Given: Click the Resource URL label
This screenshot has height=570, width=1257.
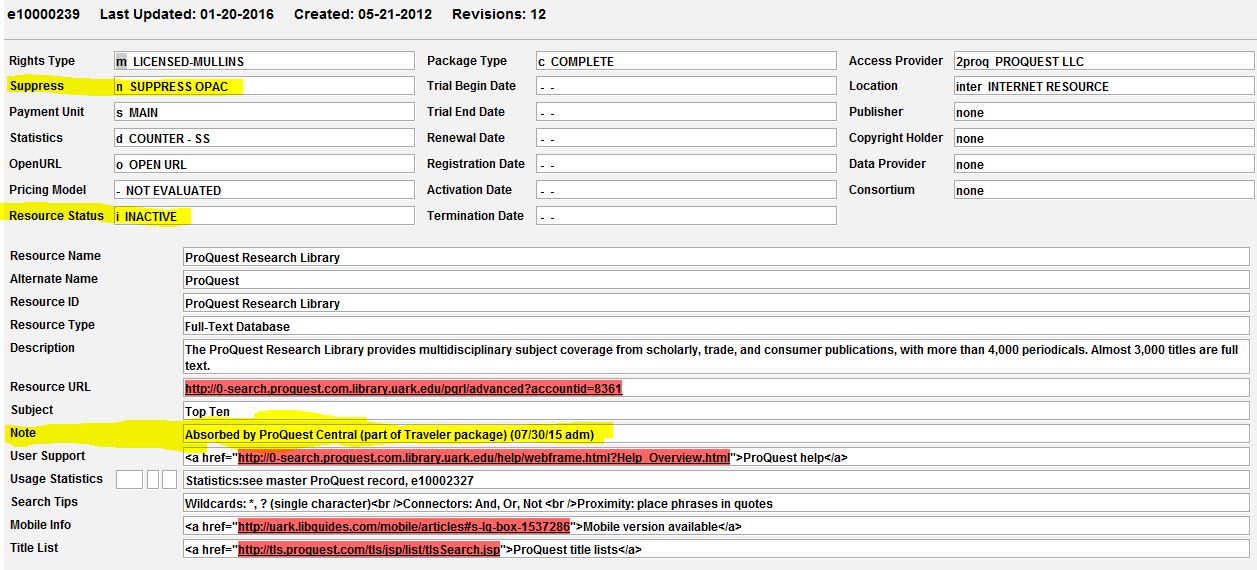Looking at the screenshot, I should (50, 387).
